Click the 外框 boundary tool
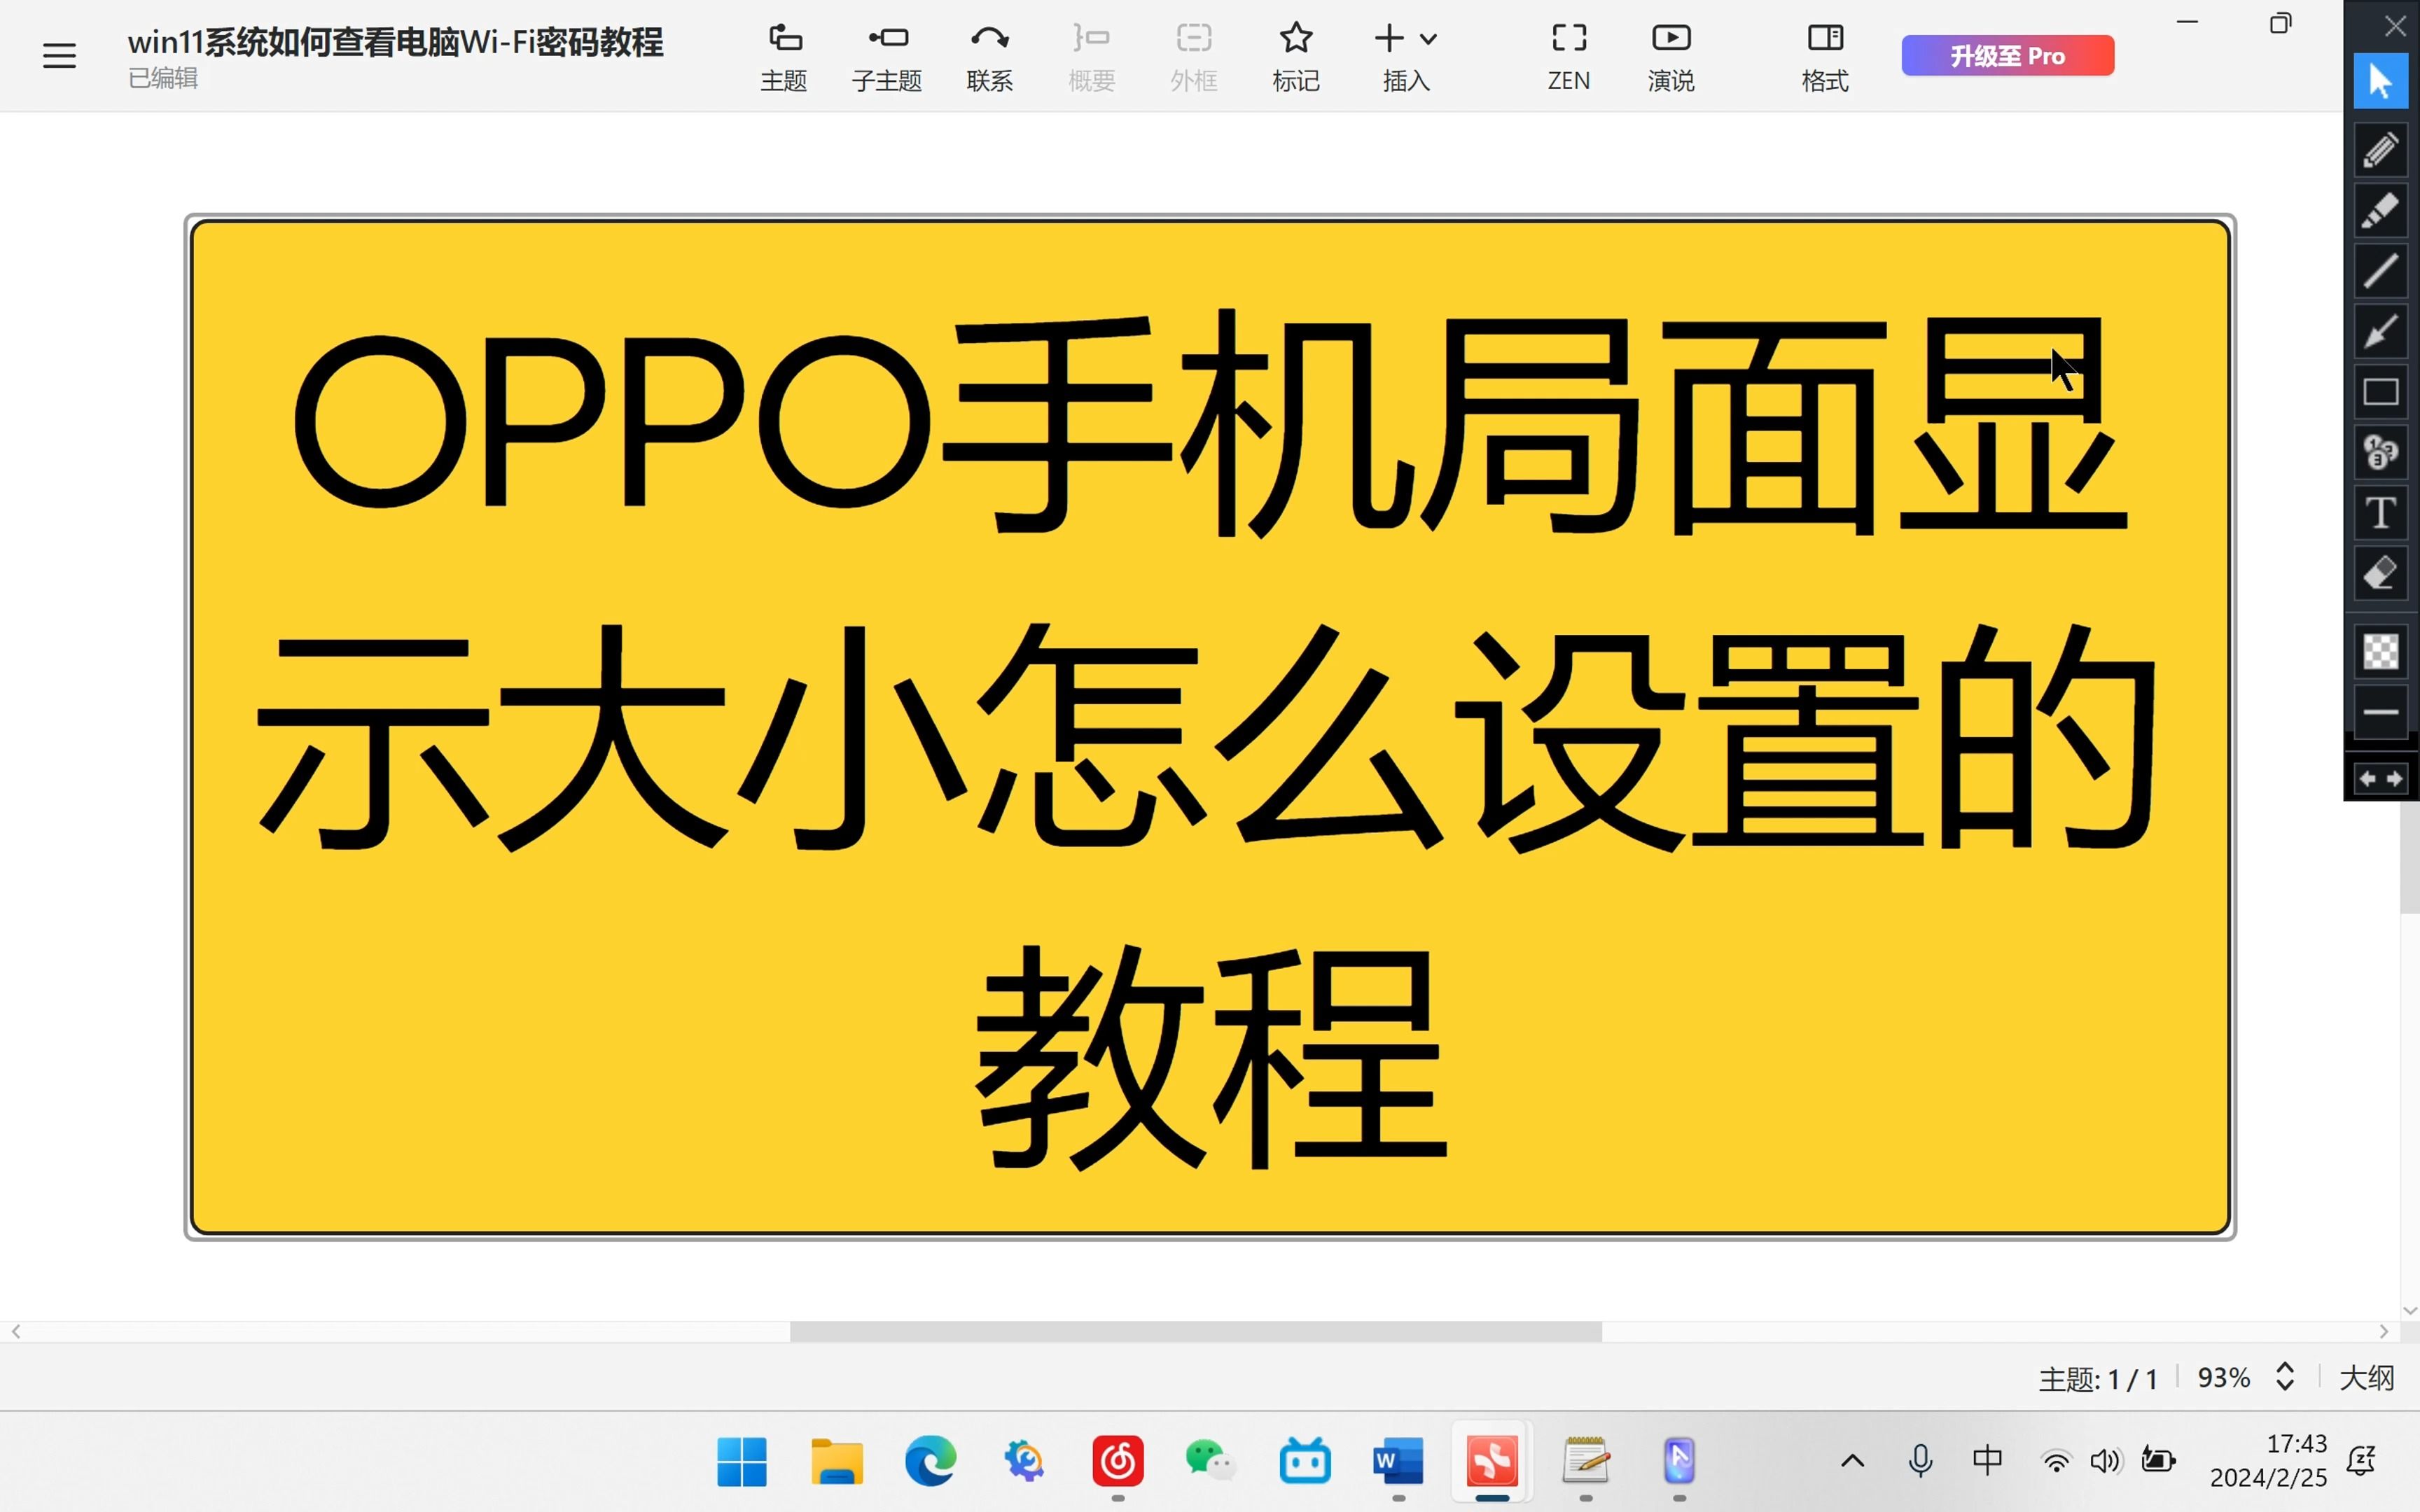This screenshot has width=2420, height=1512. (1194, 57)
